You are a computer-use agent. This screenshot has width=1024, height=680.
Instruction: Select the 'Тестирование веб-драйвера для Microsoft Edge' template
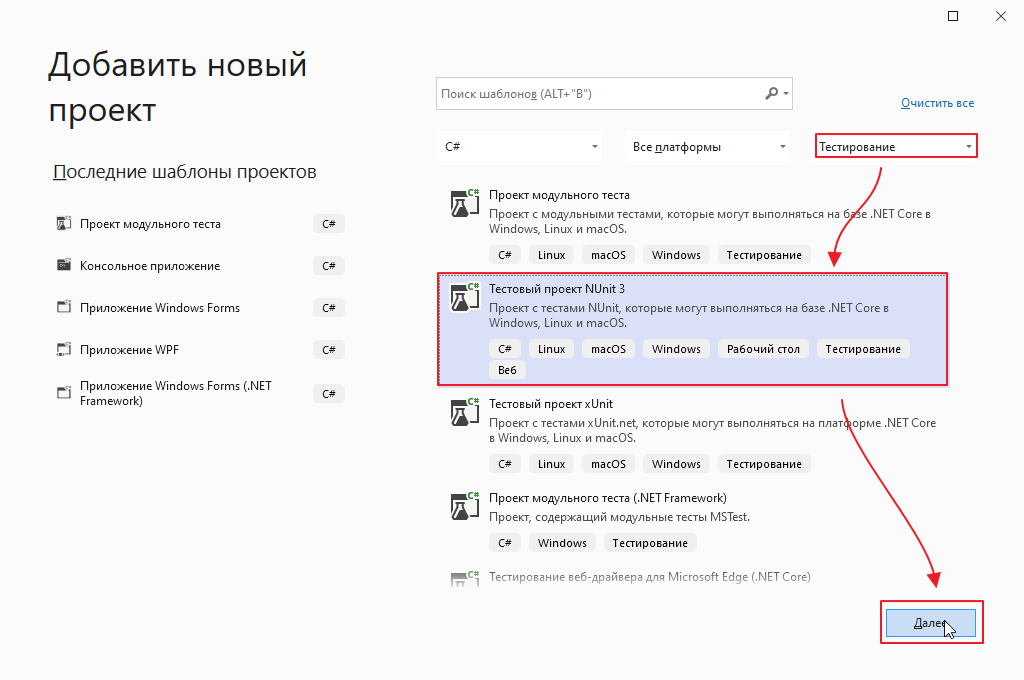coord(649,577)
